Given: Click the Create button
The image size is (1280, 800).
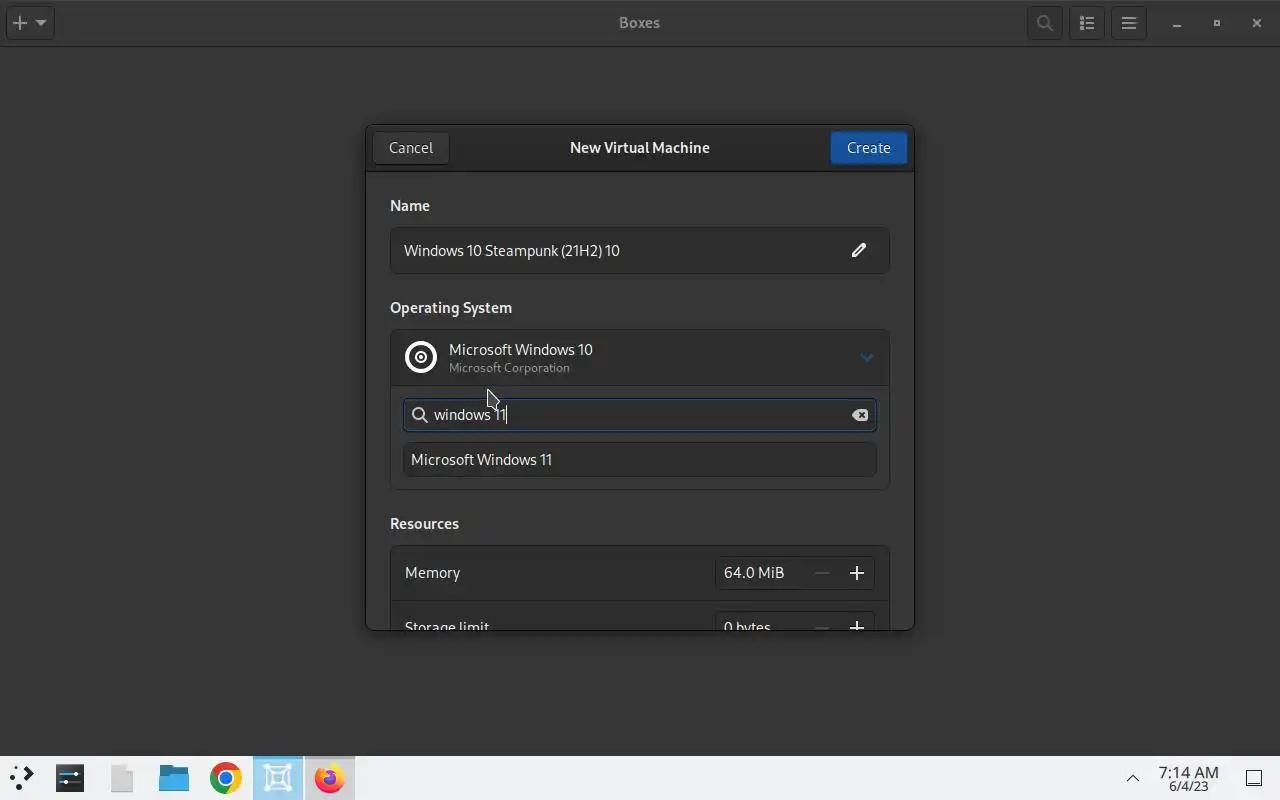Looking at the screenshot, I should point(868,148).
